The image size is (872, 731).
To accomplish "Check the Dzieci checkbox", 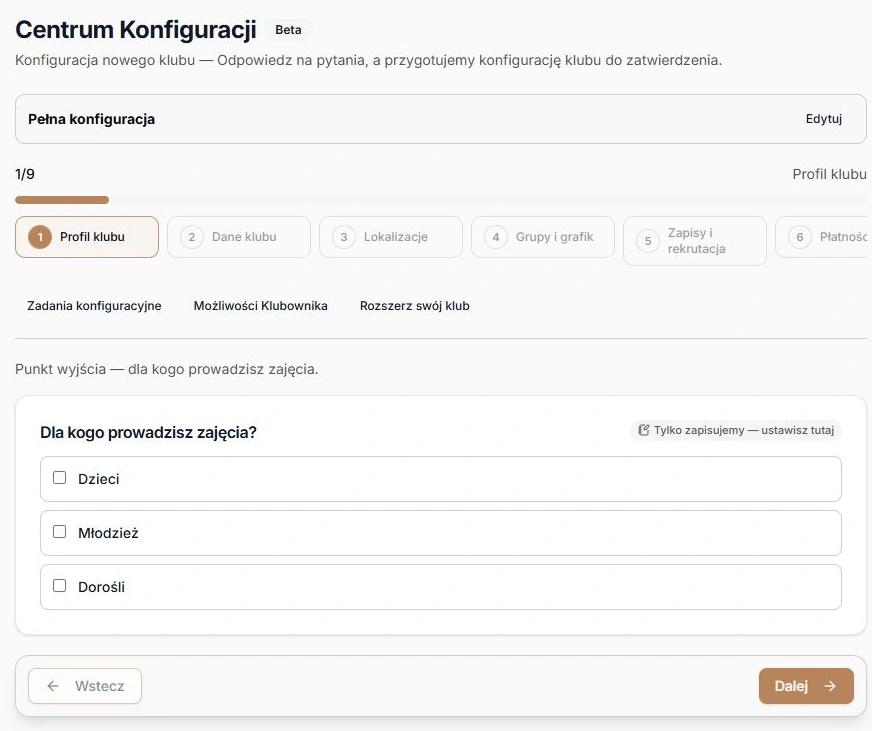I will point(60,478).
